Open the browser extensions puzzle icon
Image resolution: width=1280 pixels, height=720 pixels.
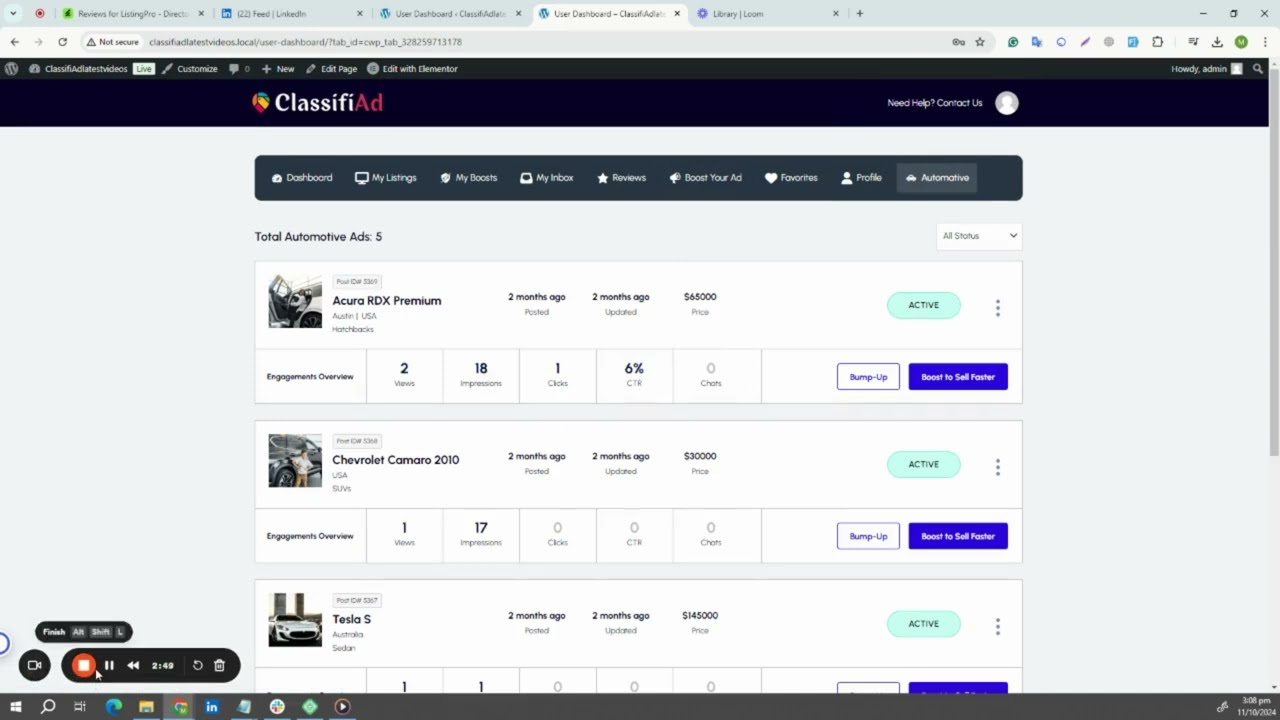tap(1157, 42)
